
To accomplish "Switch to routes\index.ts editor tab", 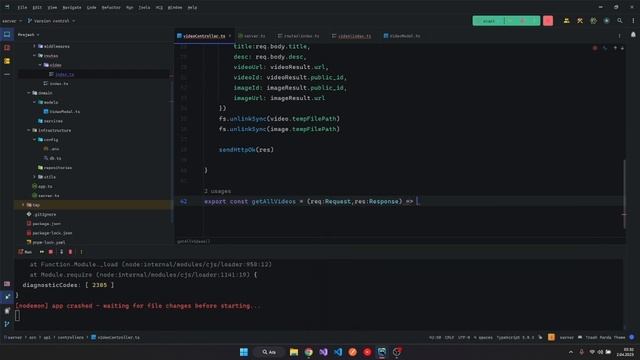I will point(298,36).
